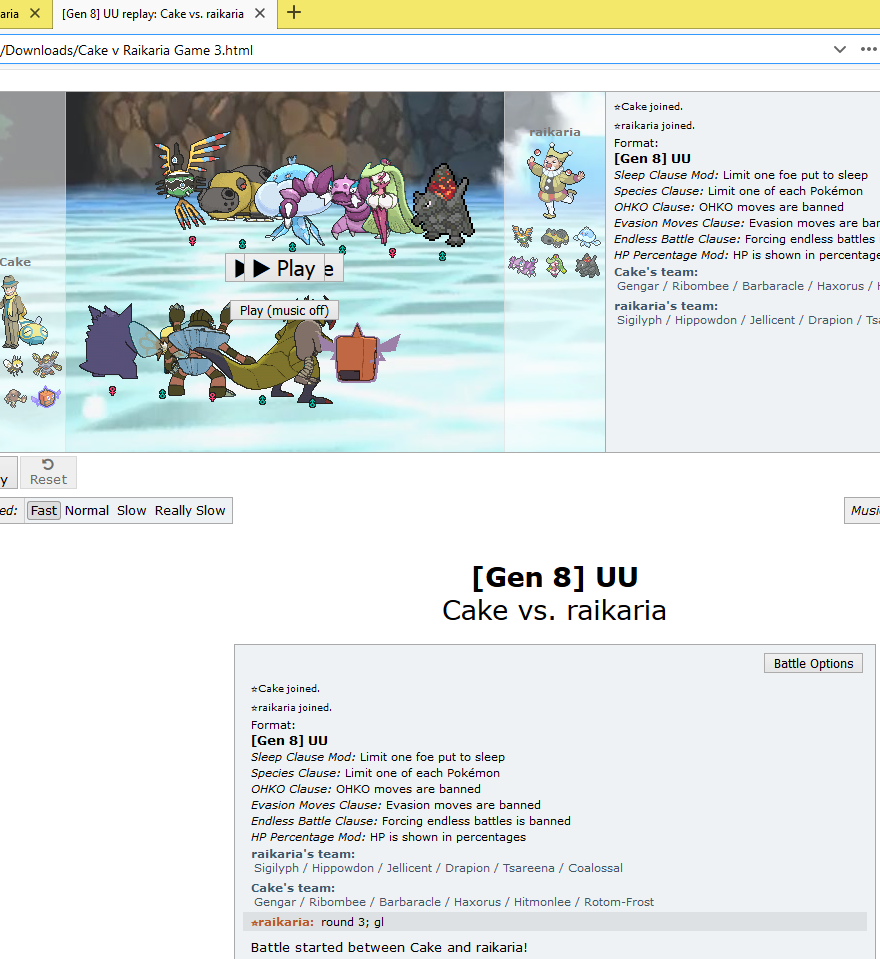Screen dimensions: 880x959
Task: Click the large Rotom-Frost battle sprite
Action: pyautogui.click(x=360, y=355)
